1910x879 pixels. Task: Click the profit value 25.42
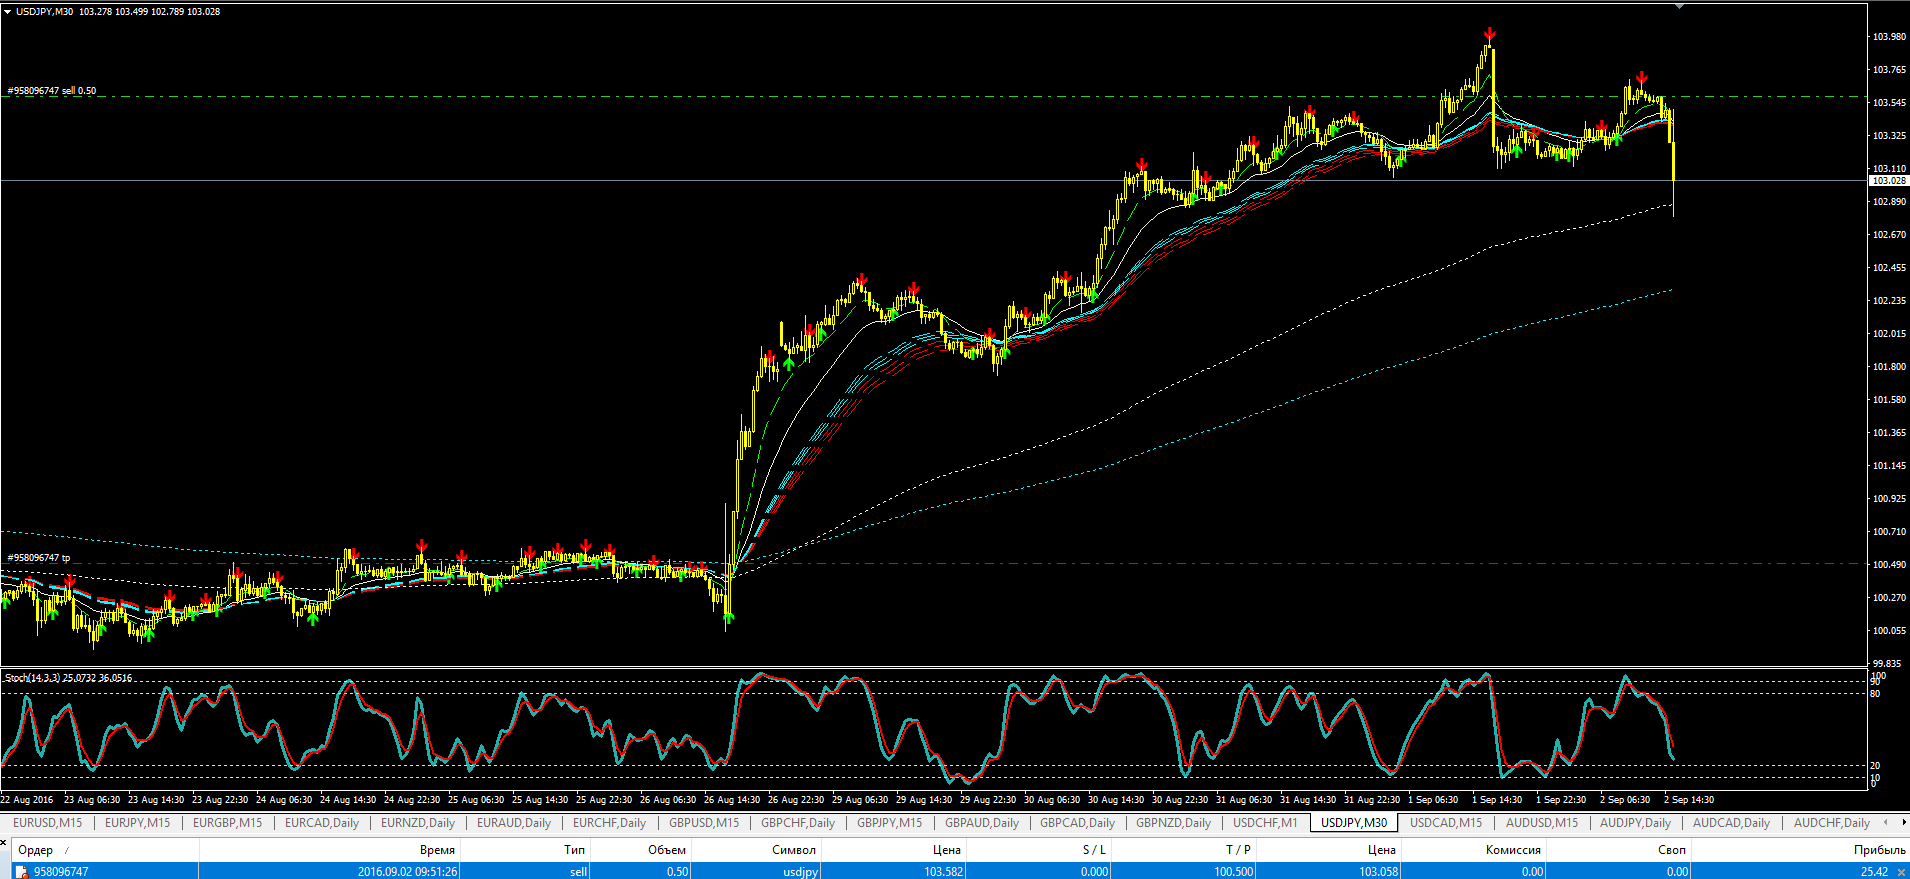pyautogui.click(x=1874, y=872)
